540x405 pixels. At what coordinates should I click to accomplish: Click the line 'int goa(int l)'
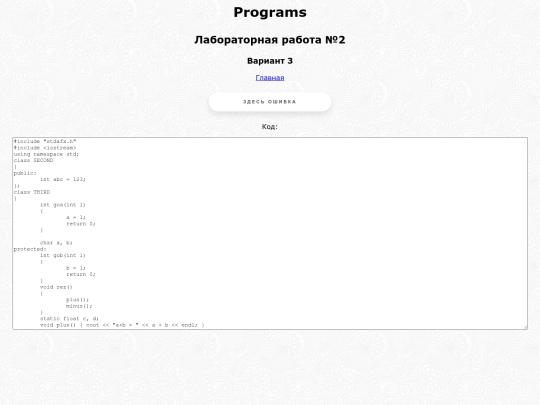point(63,205)
